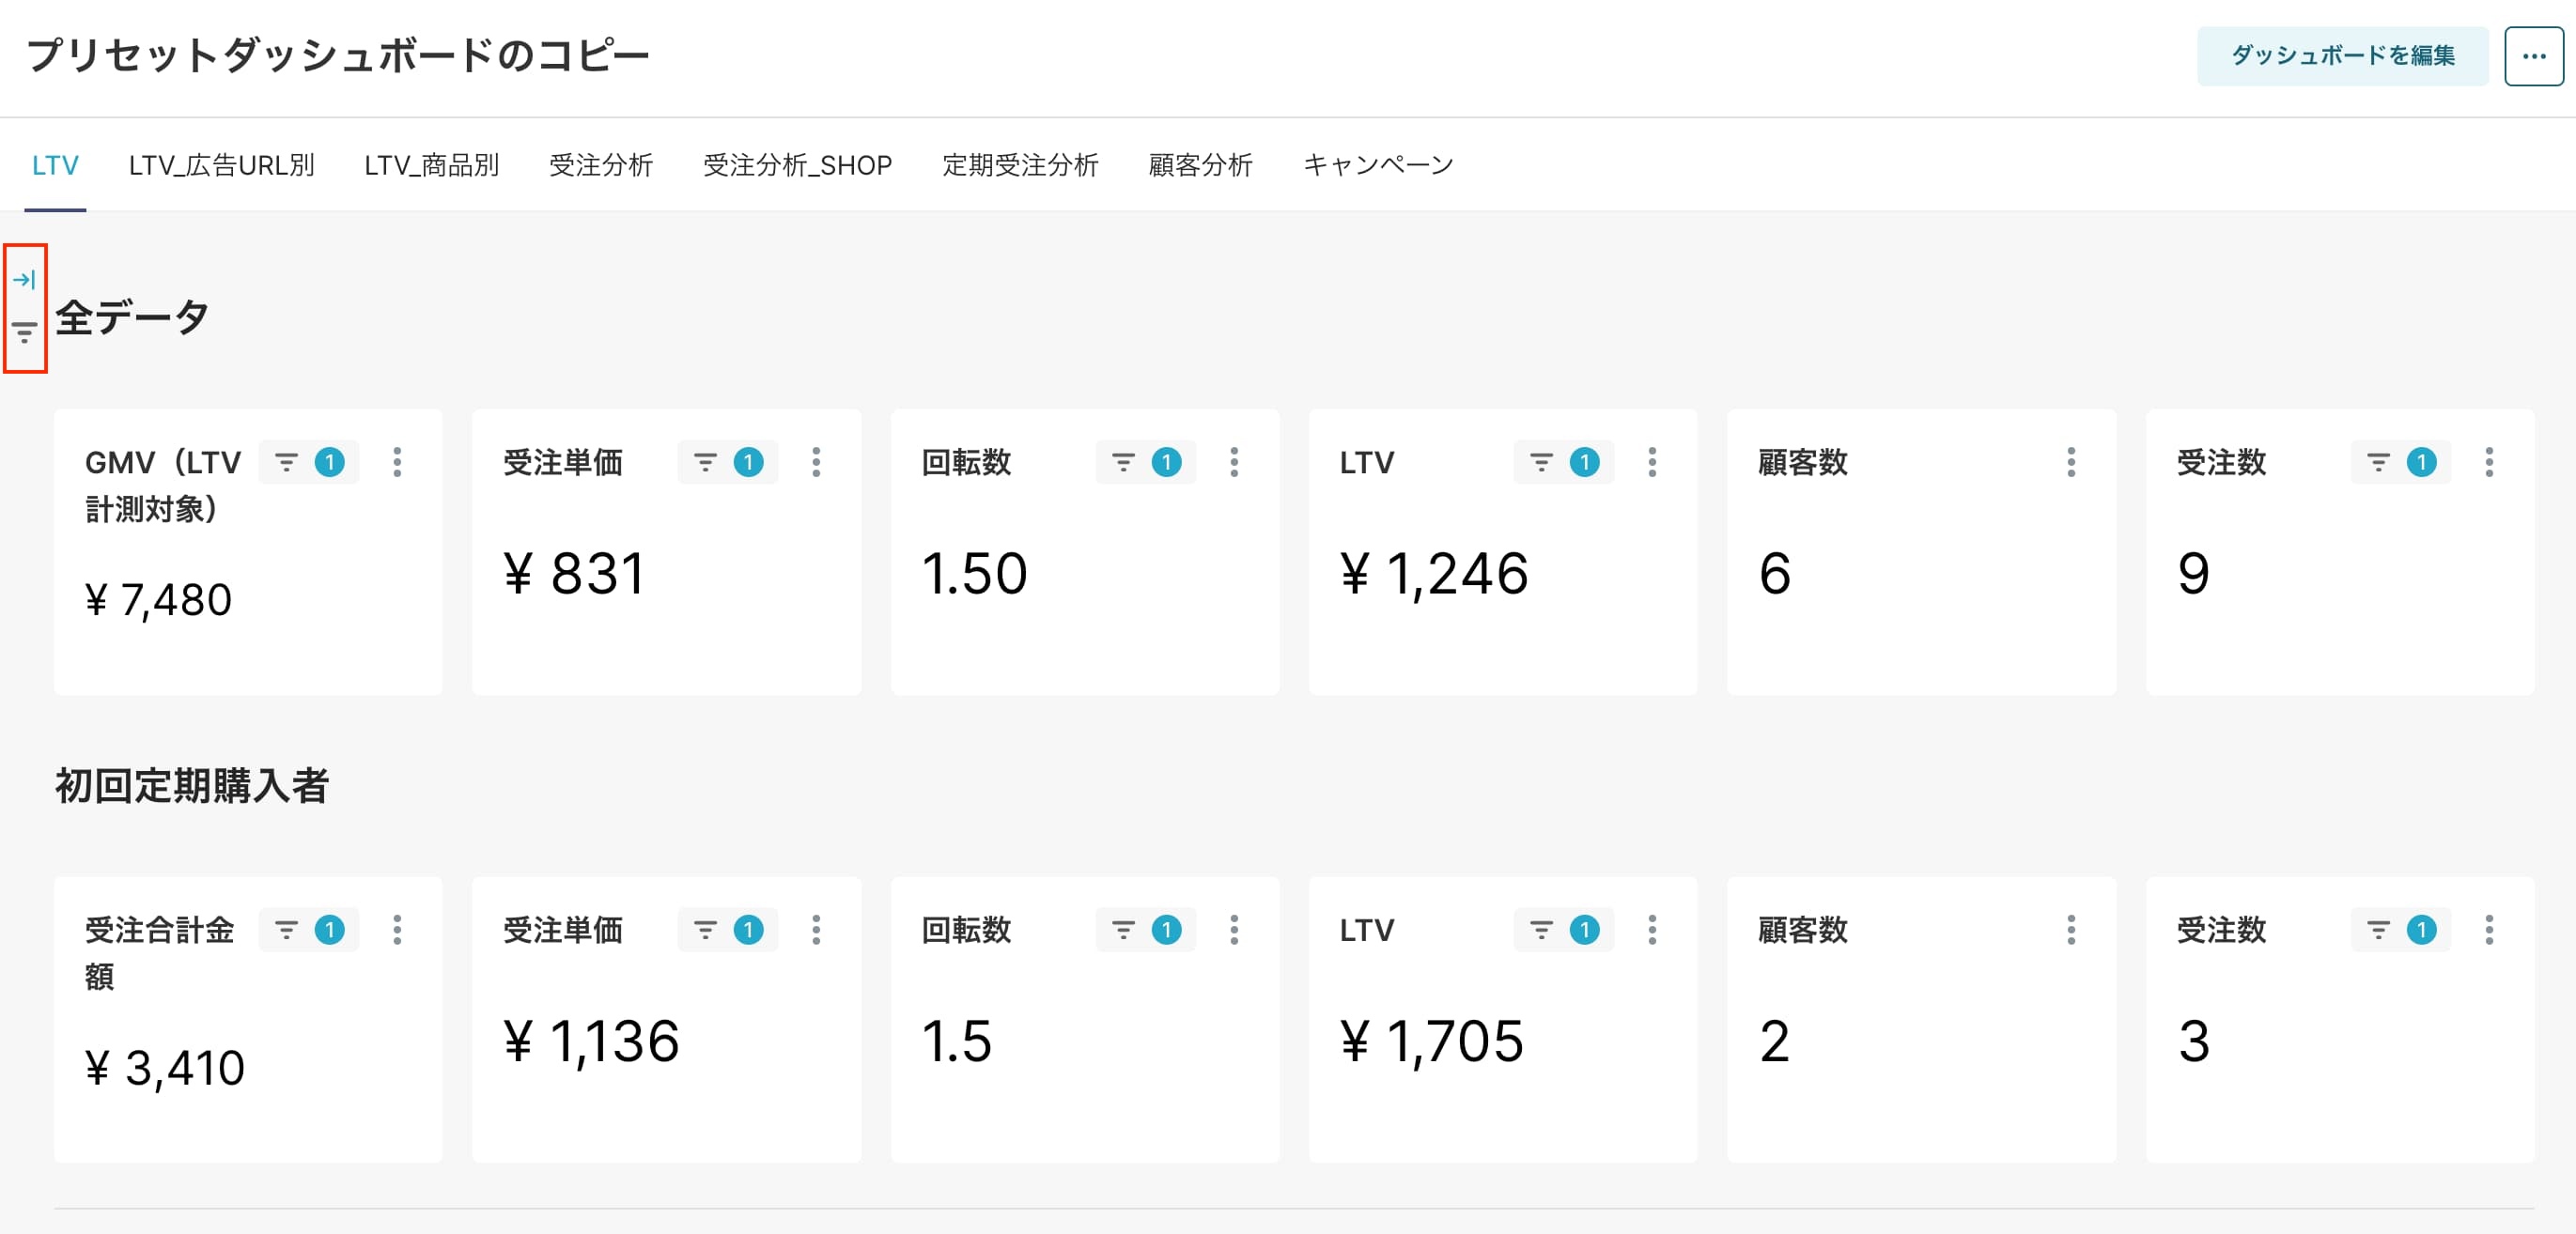The width and height of the screenshot is (2576, 1234).
Task: Click the dashboard filter icon beside 全データ
Action: [x=24, y=331]
